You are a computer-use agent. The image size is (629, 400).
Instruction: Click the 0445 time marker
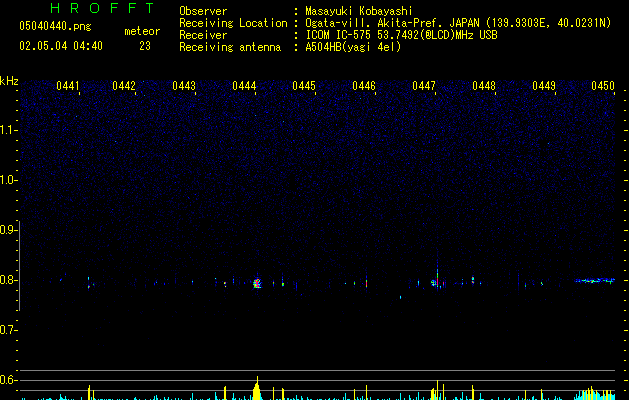click(304, 86)
